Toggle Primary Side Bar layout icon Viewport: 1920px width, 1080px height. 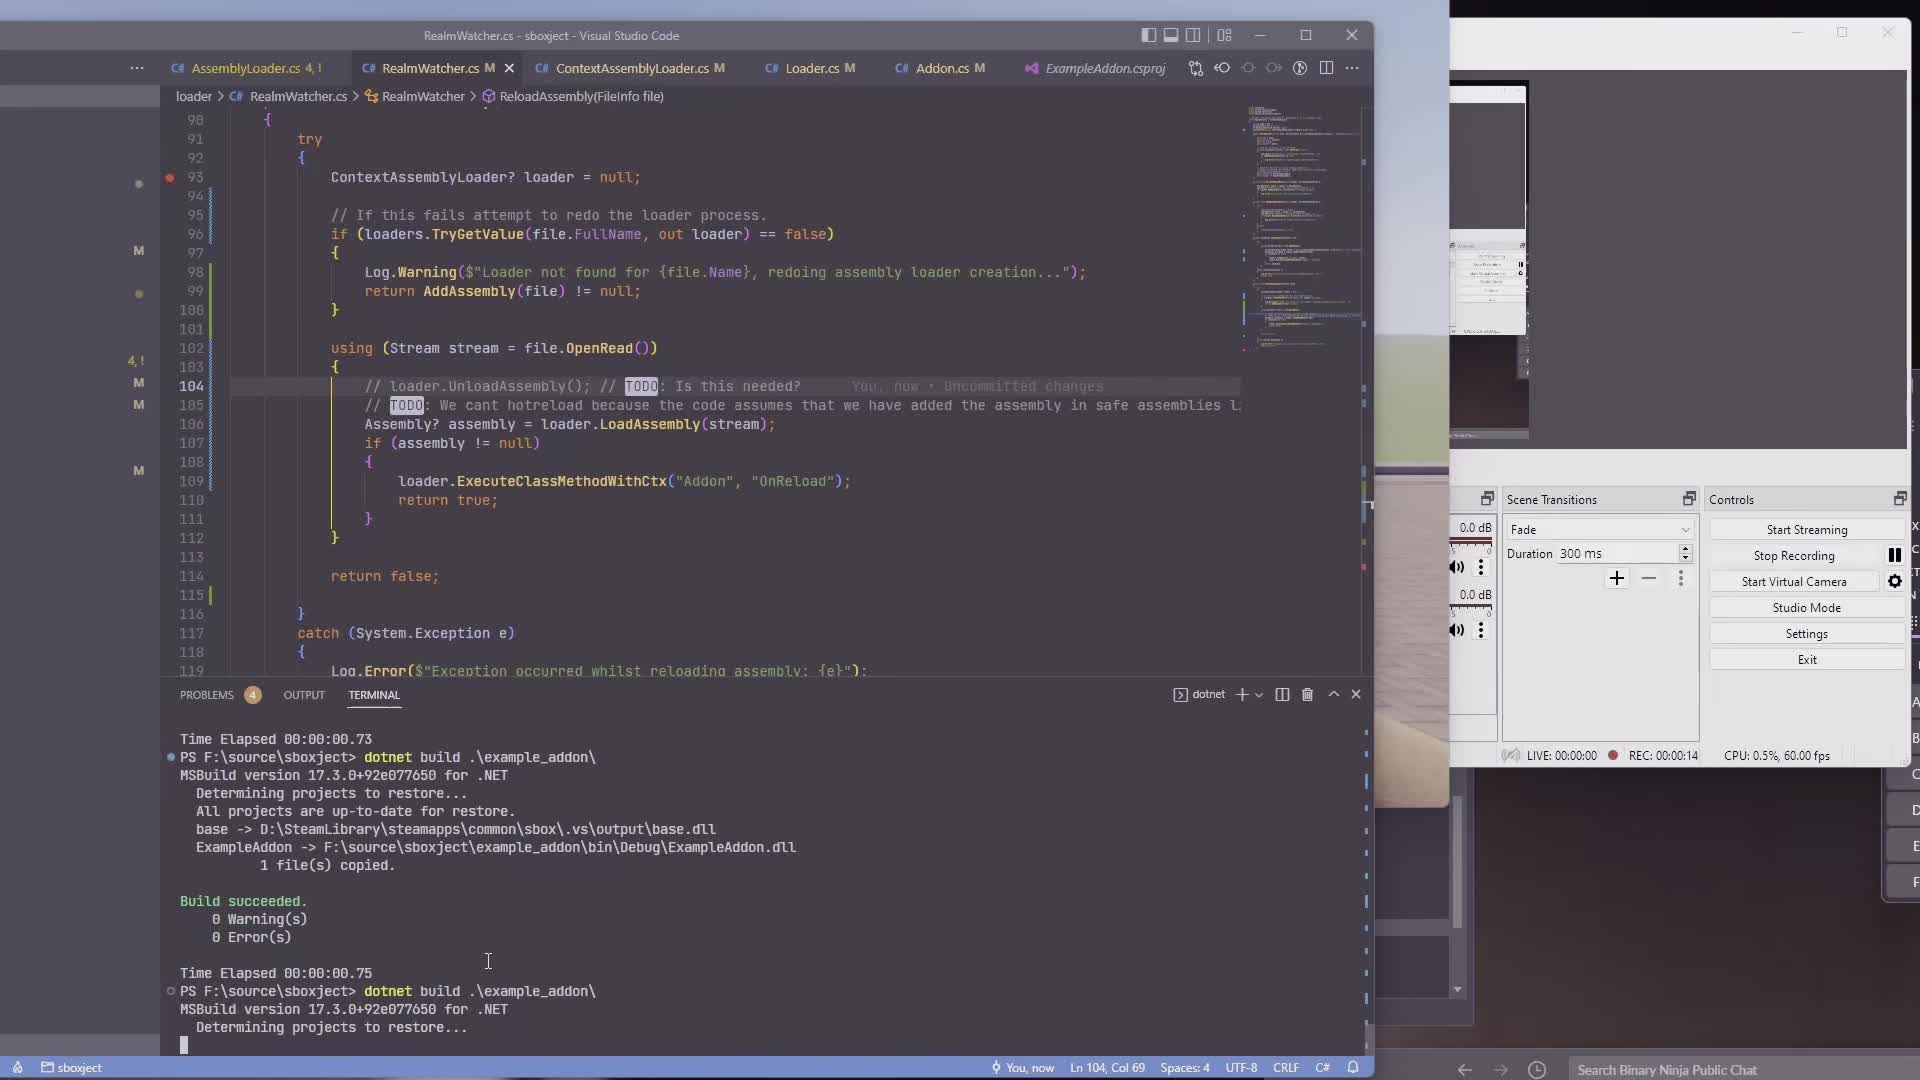(1149, 35)
